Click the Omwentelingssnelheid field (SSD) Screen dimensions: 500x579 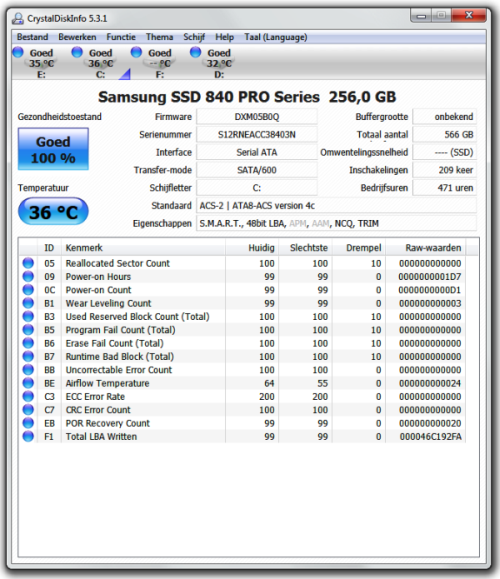point(445,152)
